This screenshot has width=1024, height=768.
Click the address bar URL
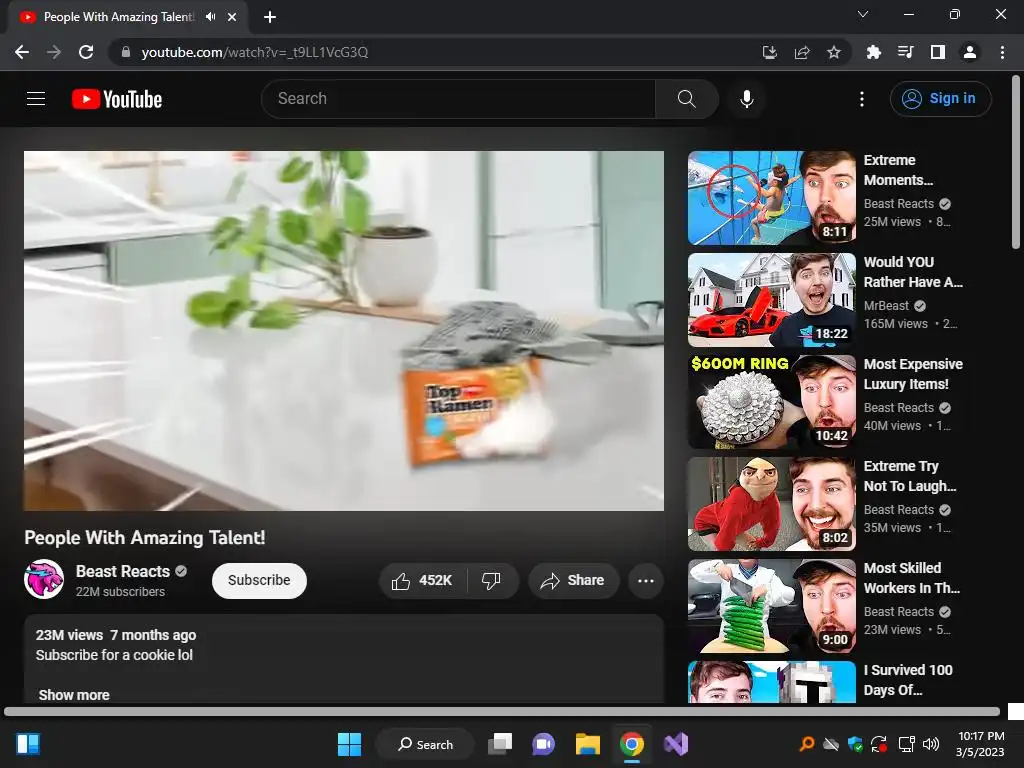pos(255,52)
